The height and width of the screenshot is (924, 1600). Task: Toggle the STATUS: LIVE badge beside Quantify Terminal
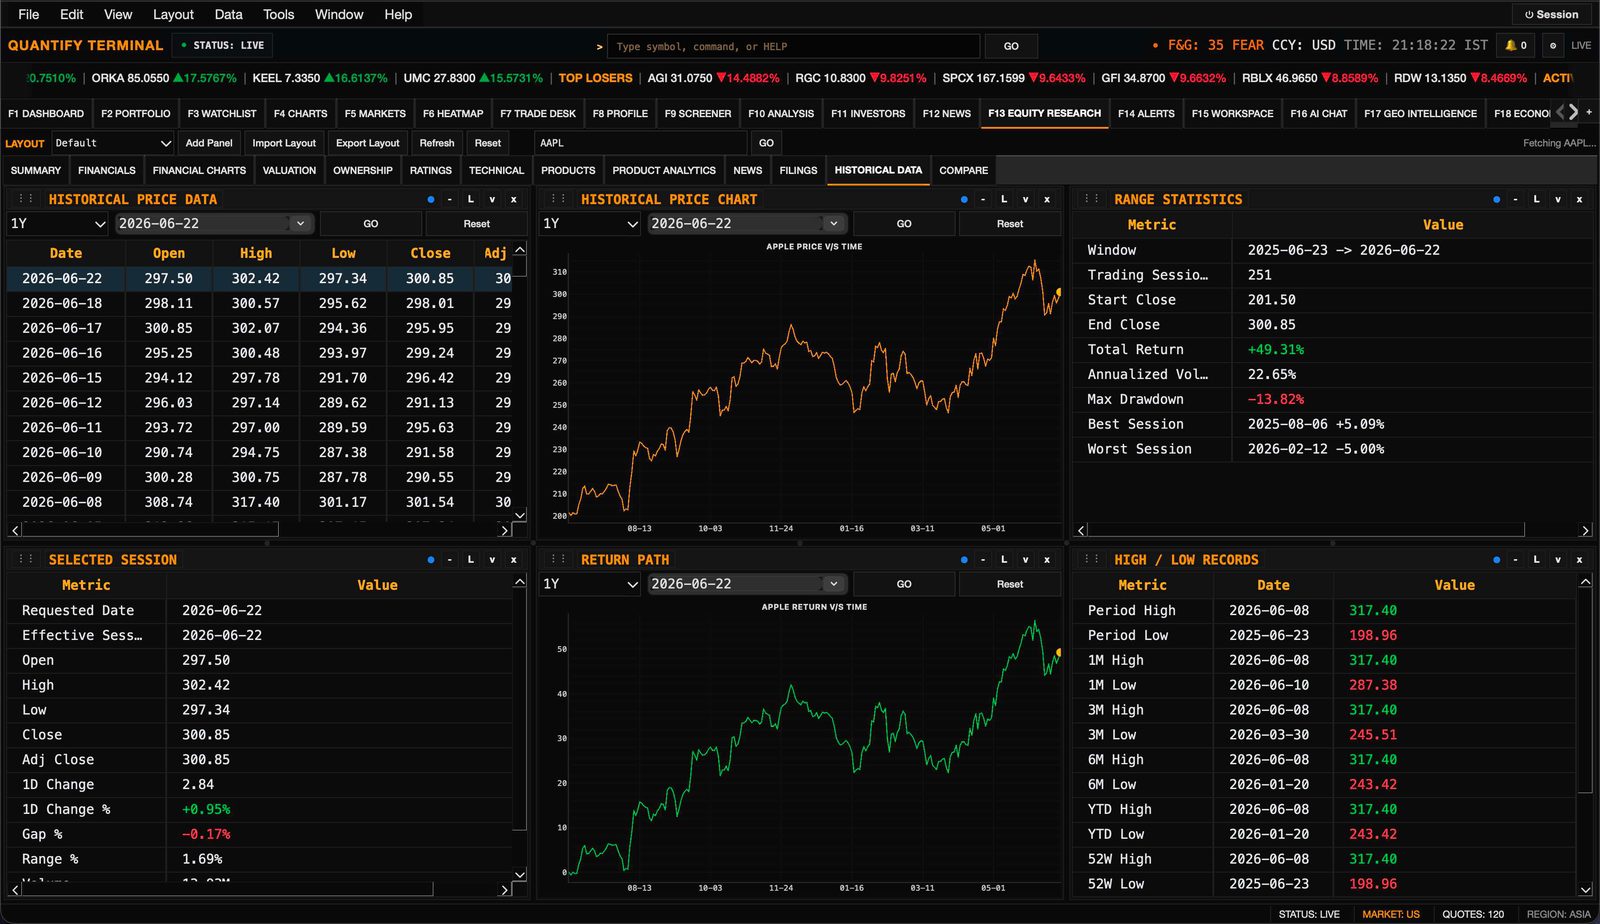[223, 45]
